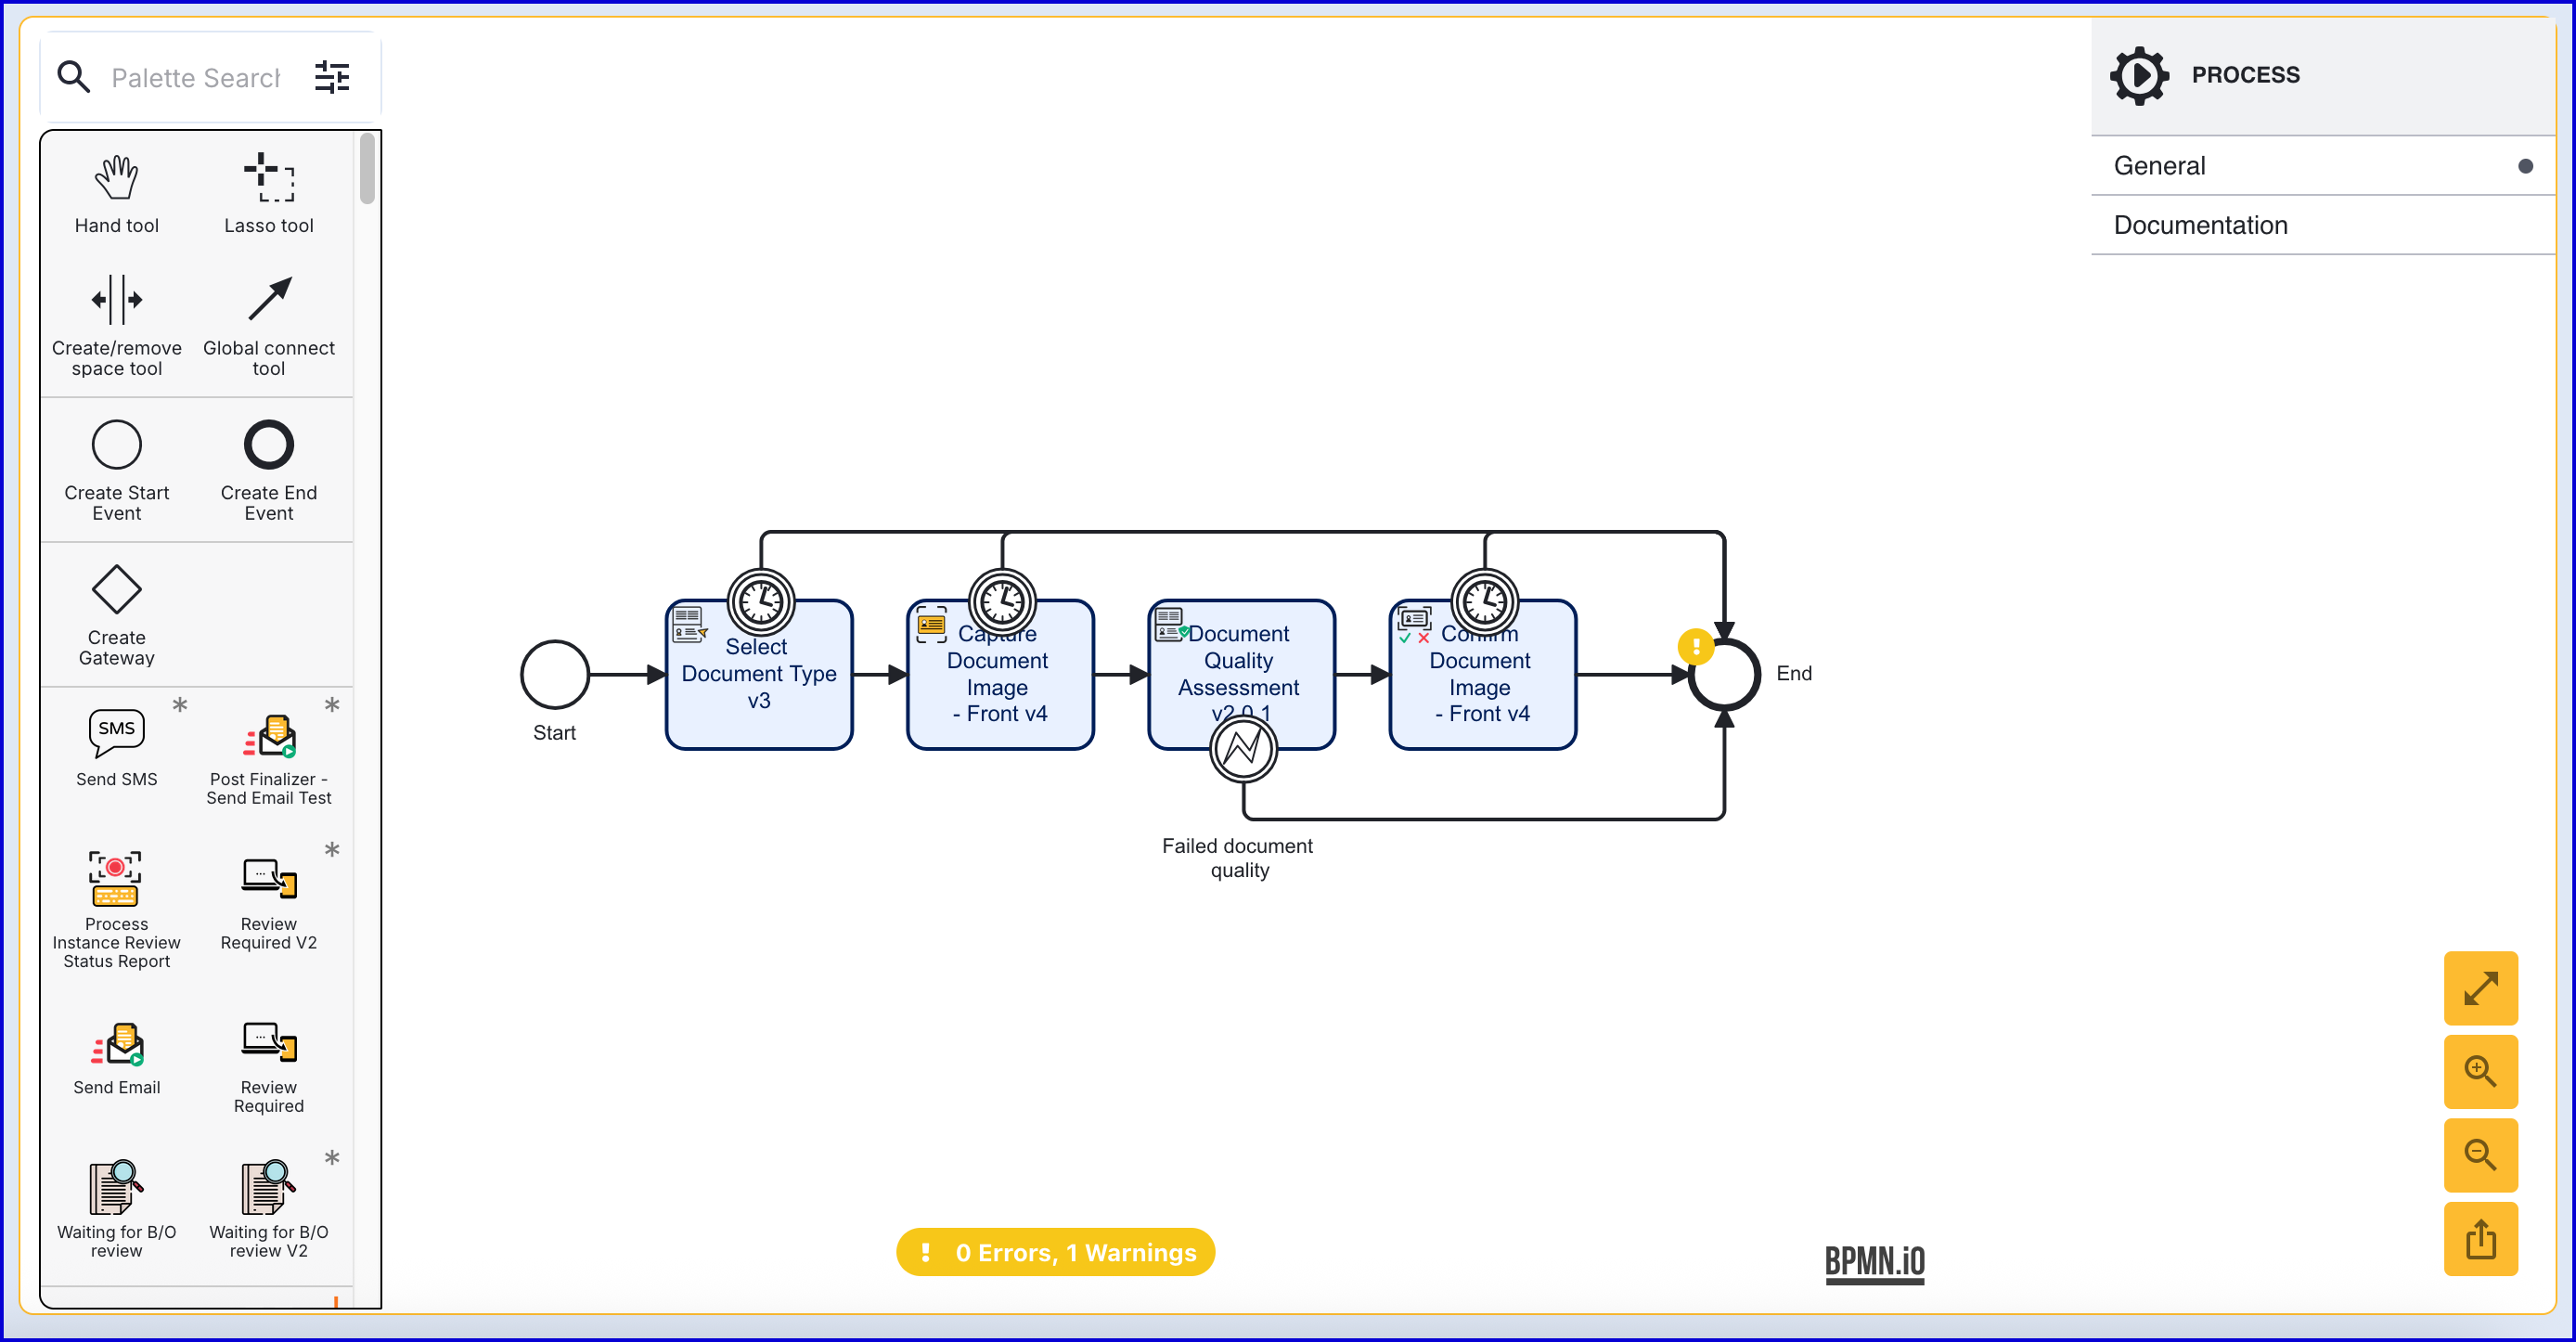Click the BPMN.io logo link
Screen dimensions: 2576x1342
(x=1874, y=1262)
